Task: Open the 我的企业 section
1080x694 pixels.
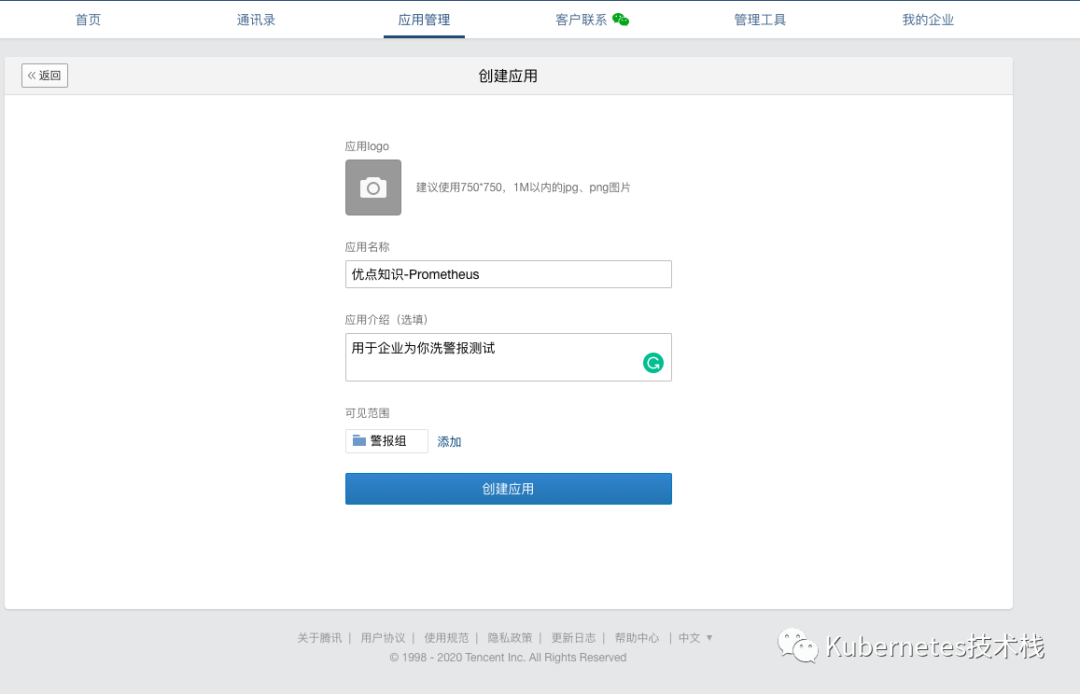Action: coord(928,18)
